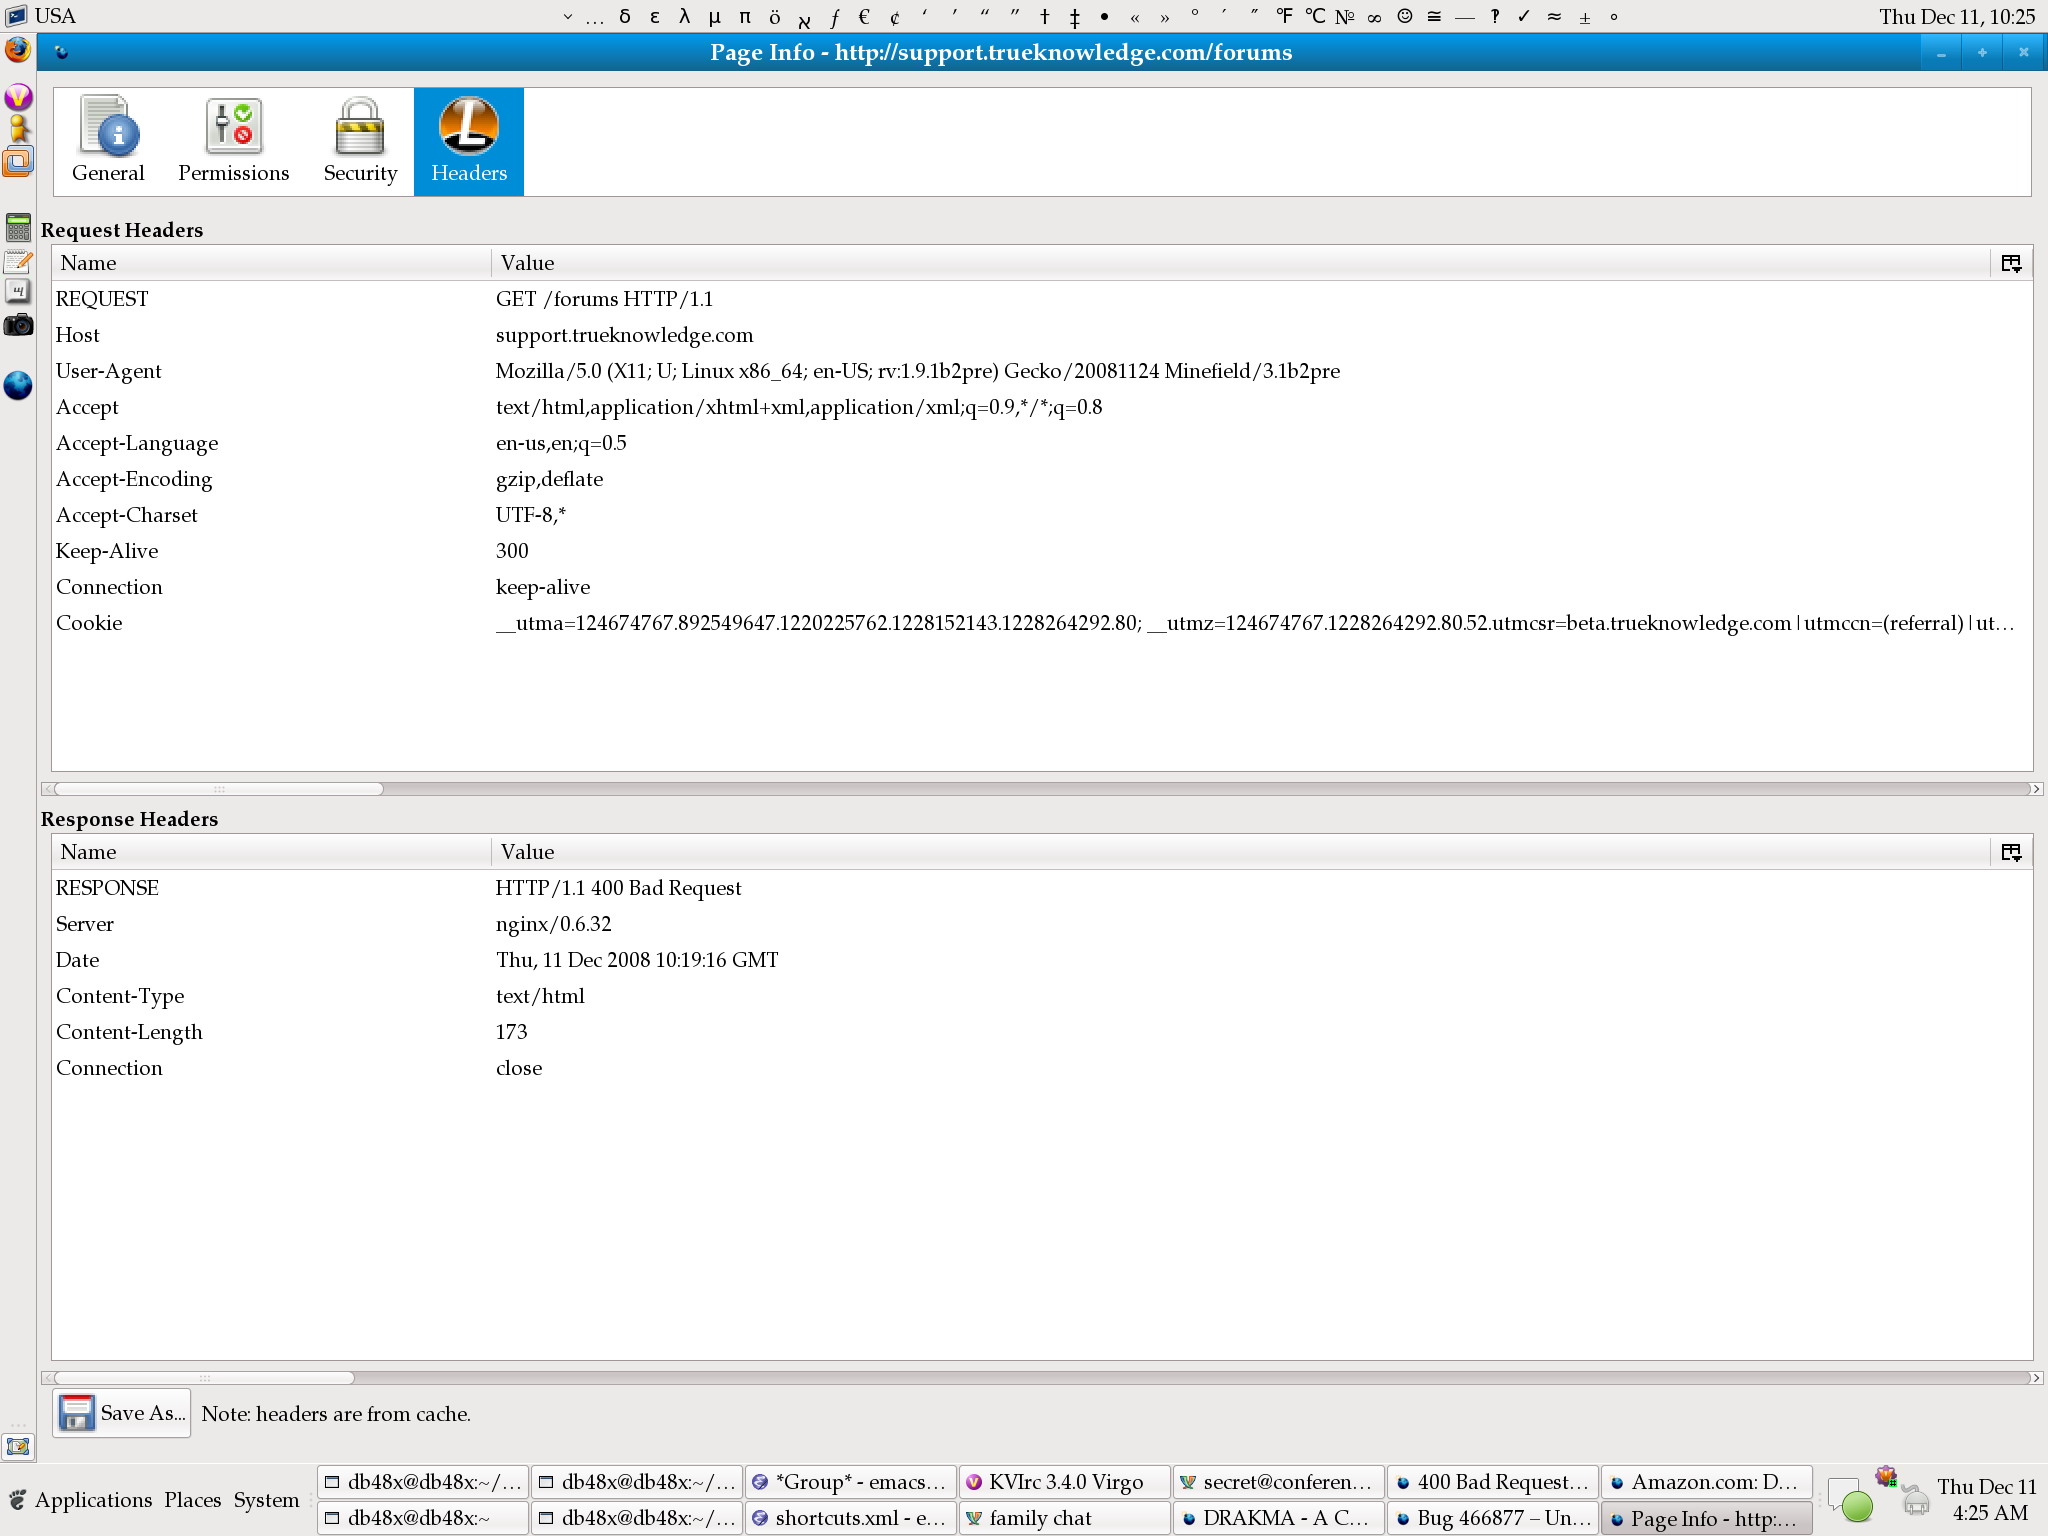This screenshot has width=2048, height=1536.
Task: Sort Request Headers by Value column
Action: tap(1241, 263)
